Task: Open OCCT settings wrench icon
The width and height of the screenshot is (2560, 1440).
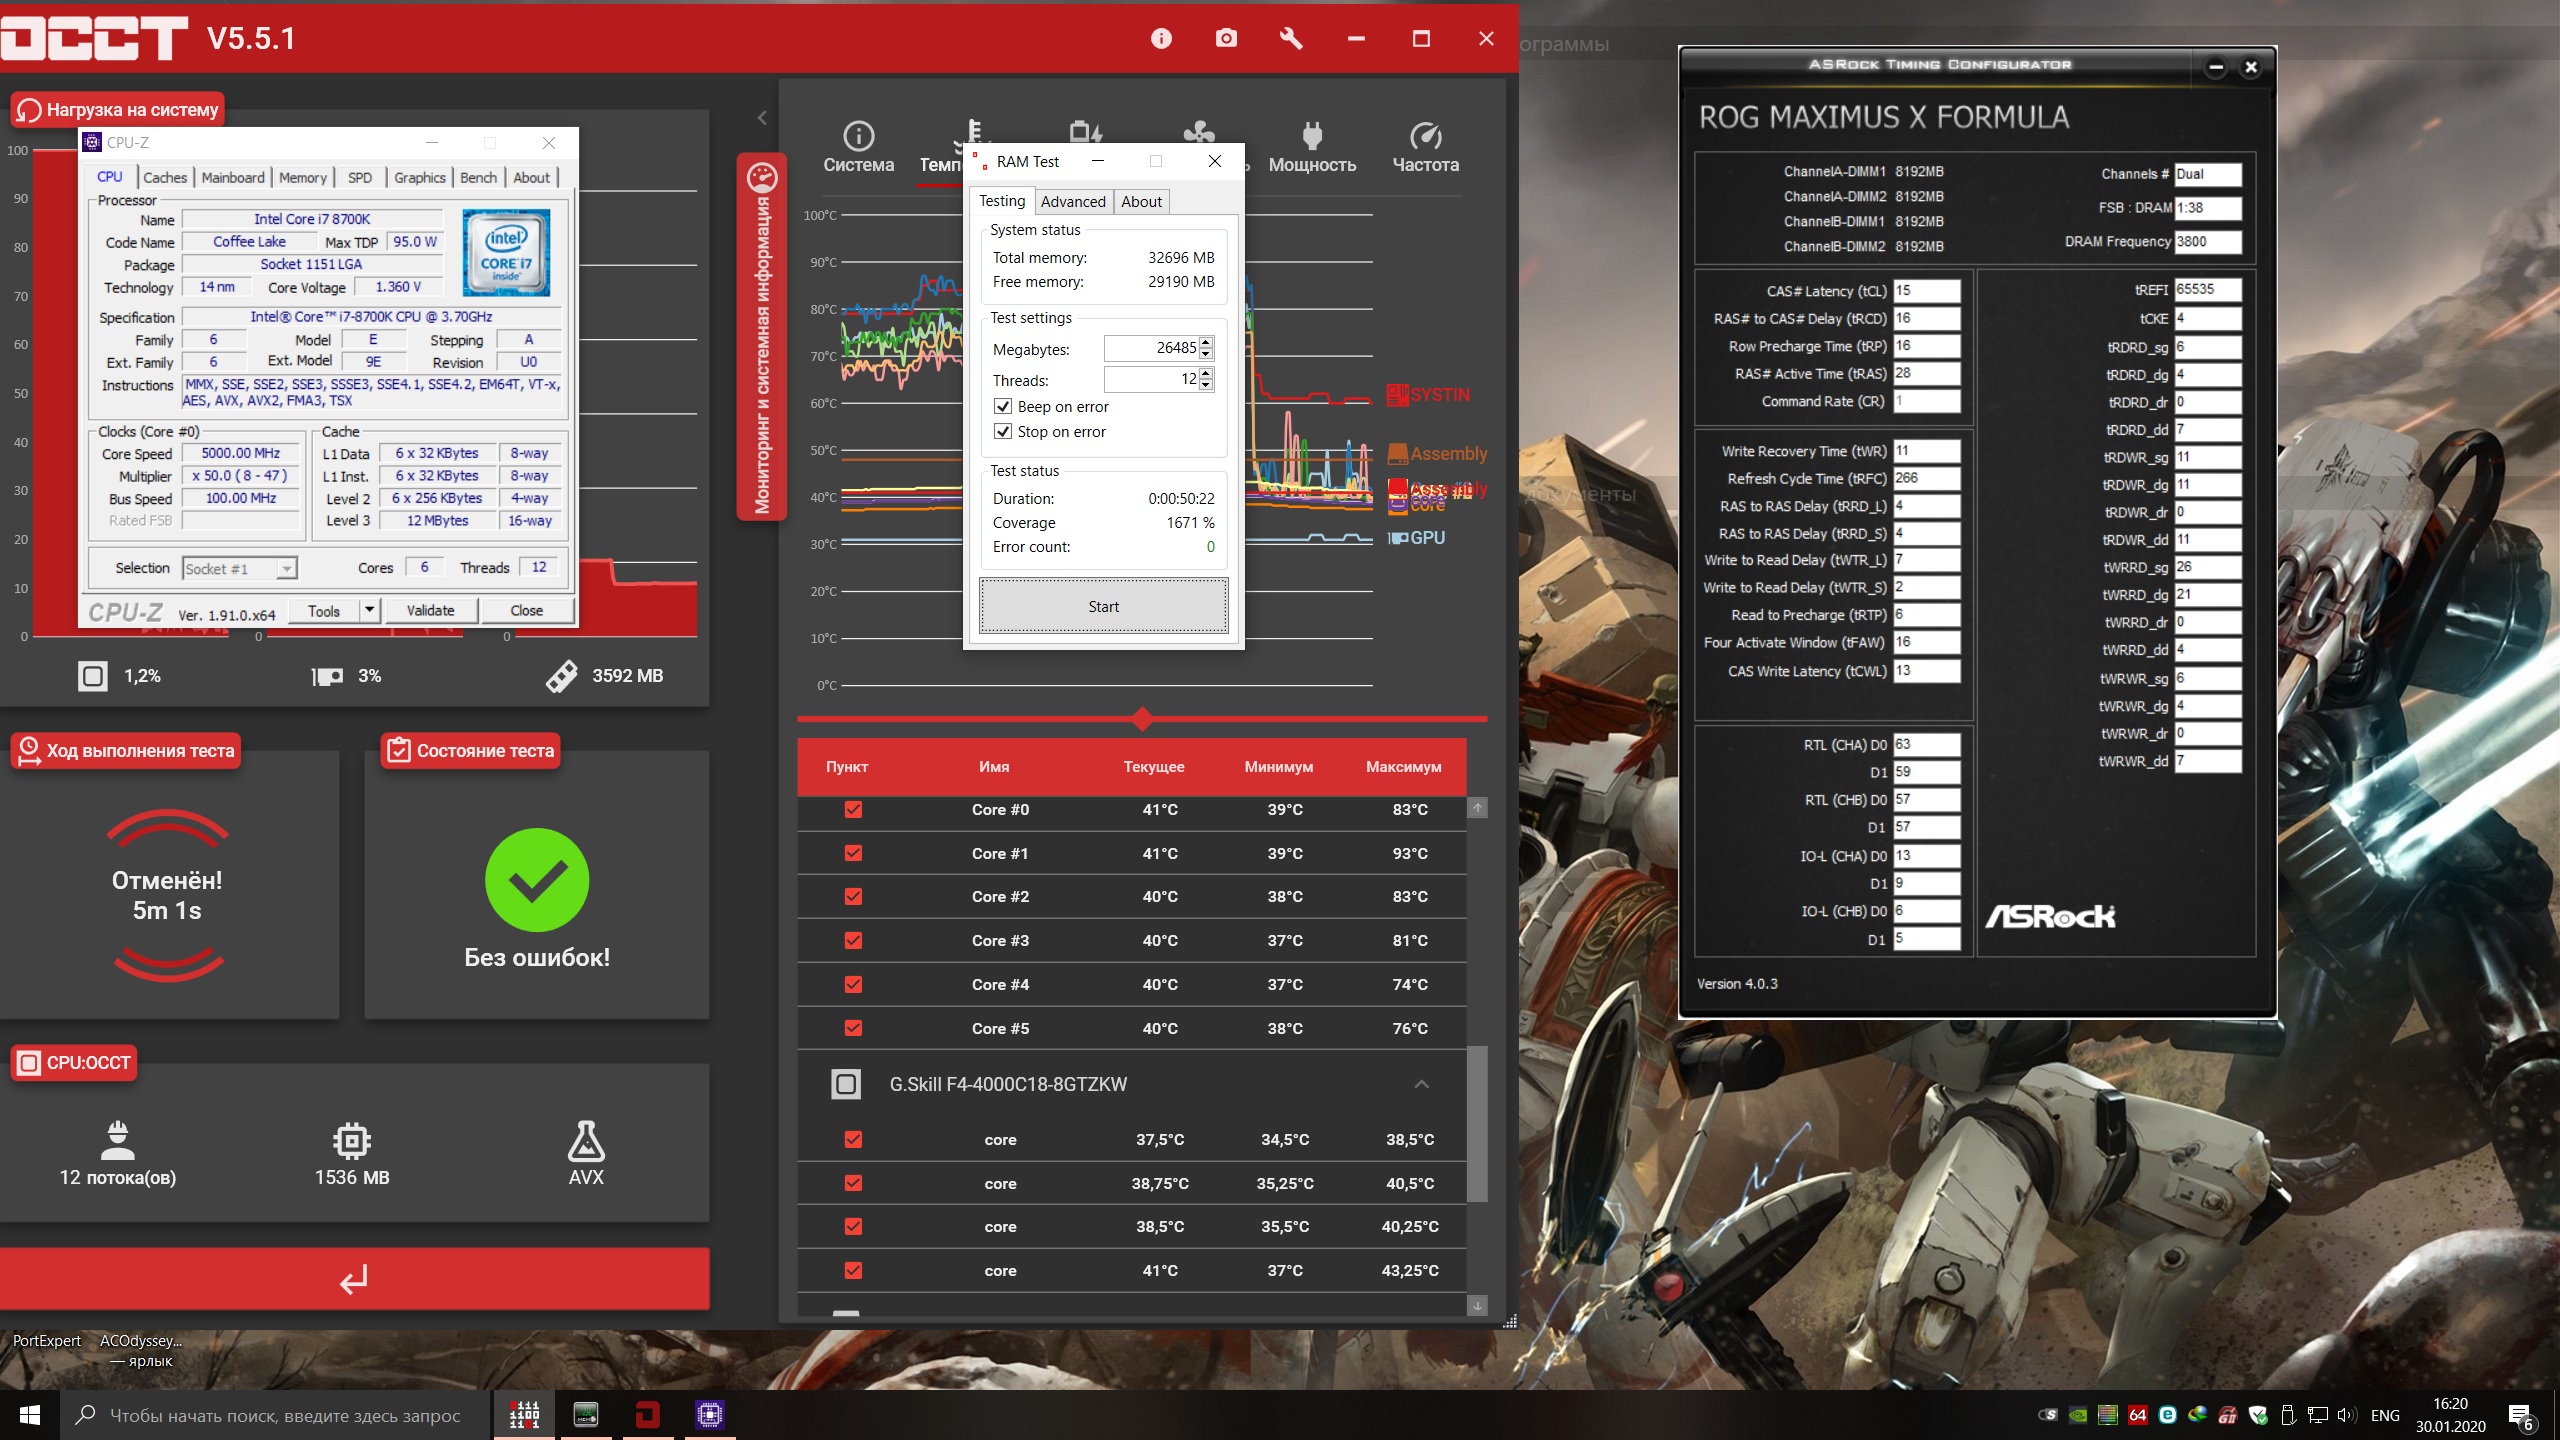Action: [x=1291, y=39]
